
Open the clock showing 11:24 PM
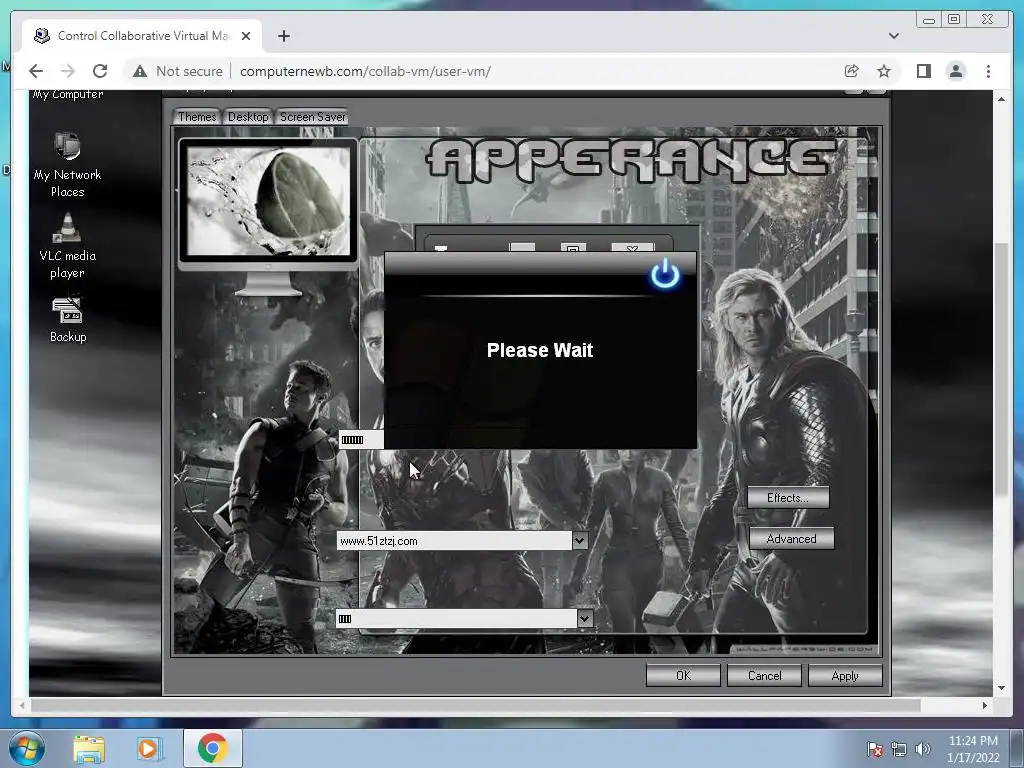click(973, 748)
